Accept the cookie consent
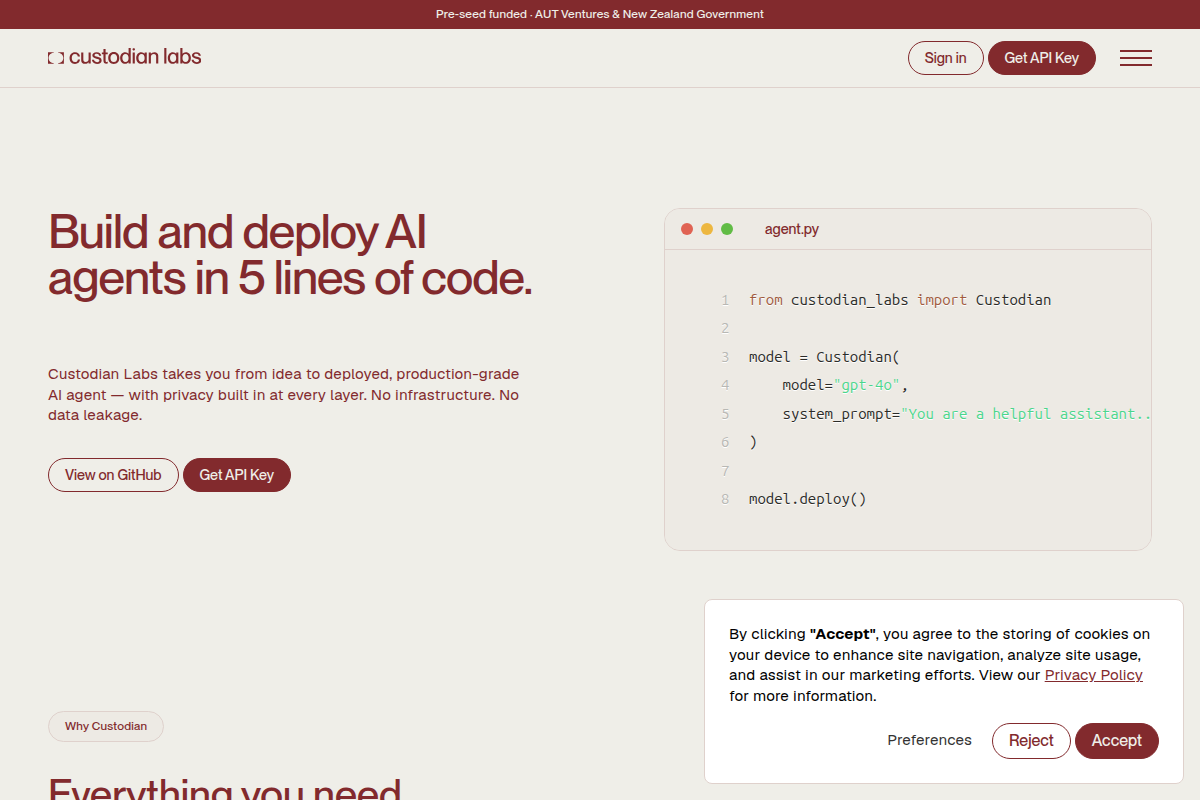1200x800 pixels. tap(1116, 741)
